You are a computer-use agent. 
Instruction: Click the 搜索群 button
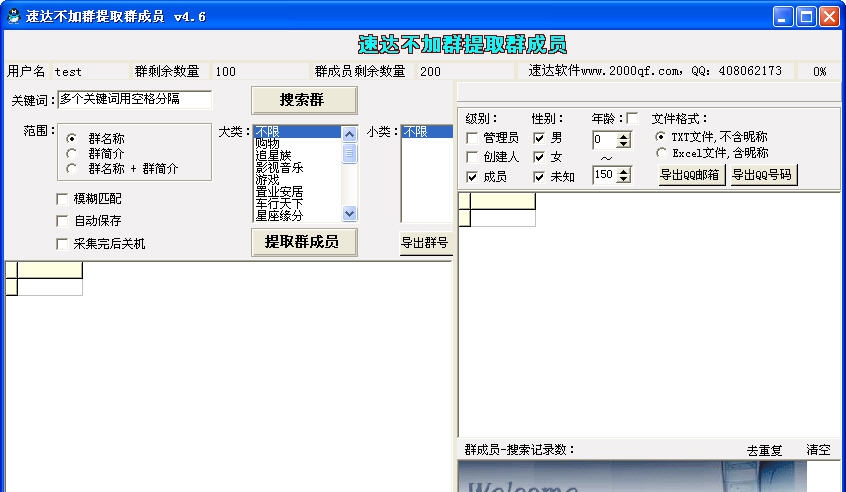point(304,100)
